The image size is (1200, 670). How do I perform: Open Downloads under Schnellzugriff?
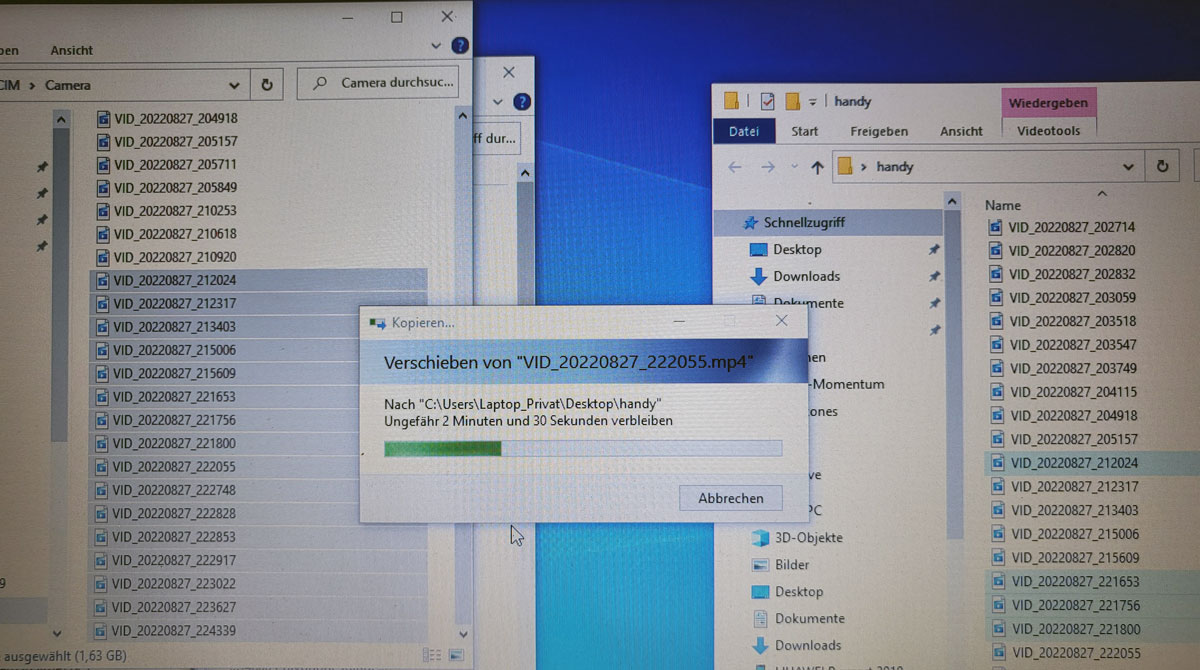click(x=806, y=276)
